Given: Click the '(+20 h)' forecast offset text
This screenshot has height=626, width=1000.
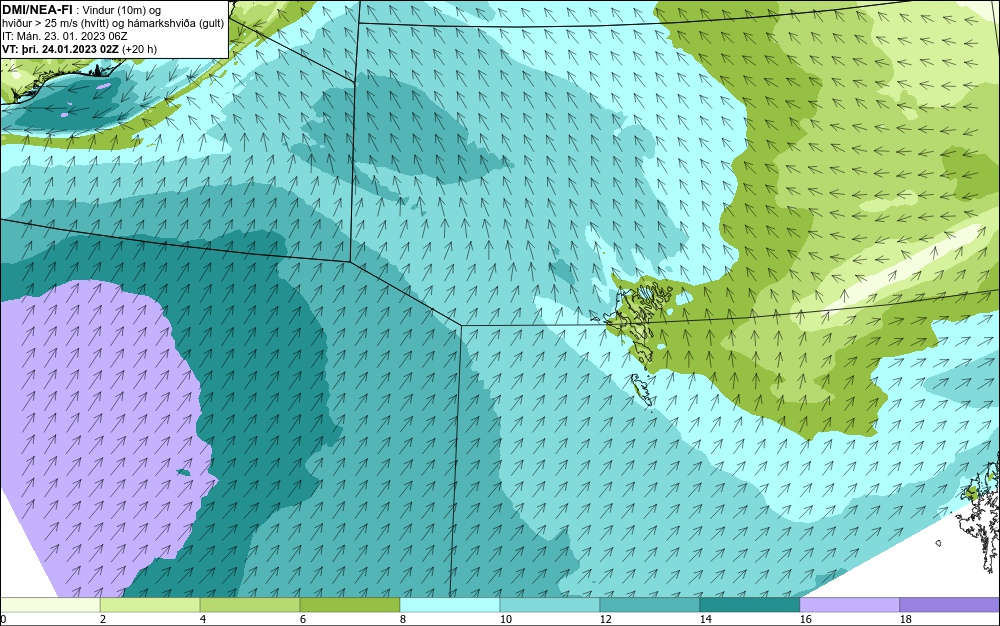Looking at the screenshot, I should [139, 49].
